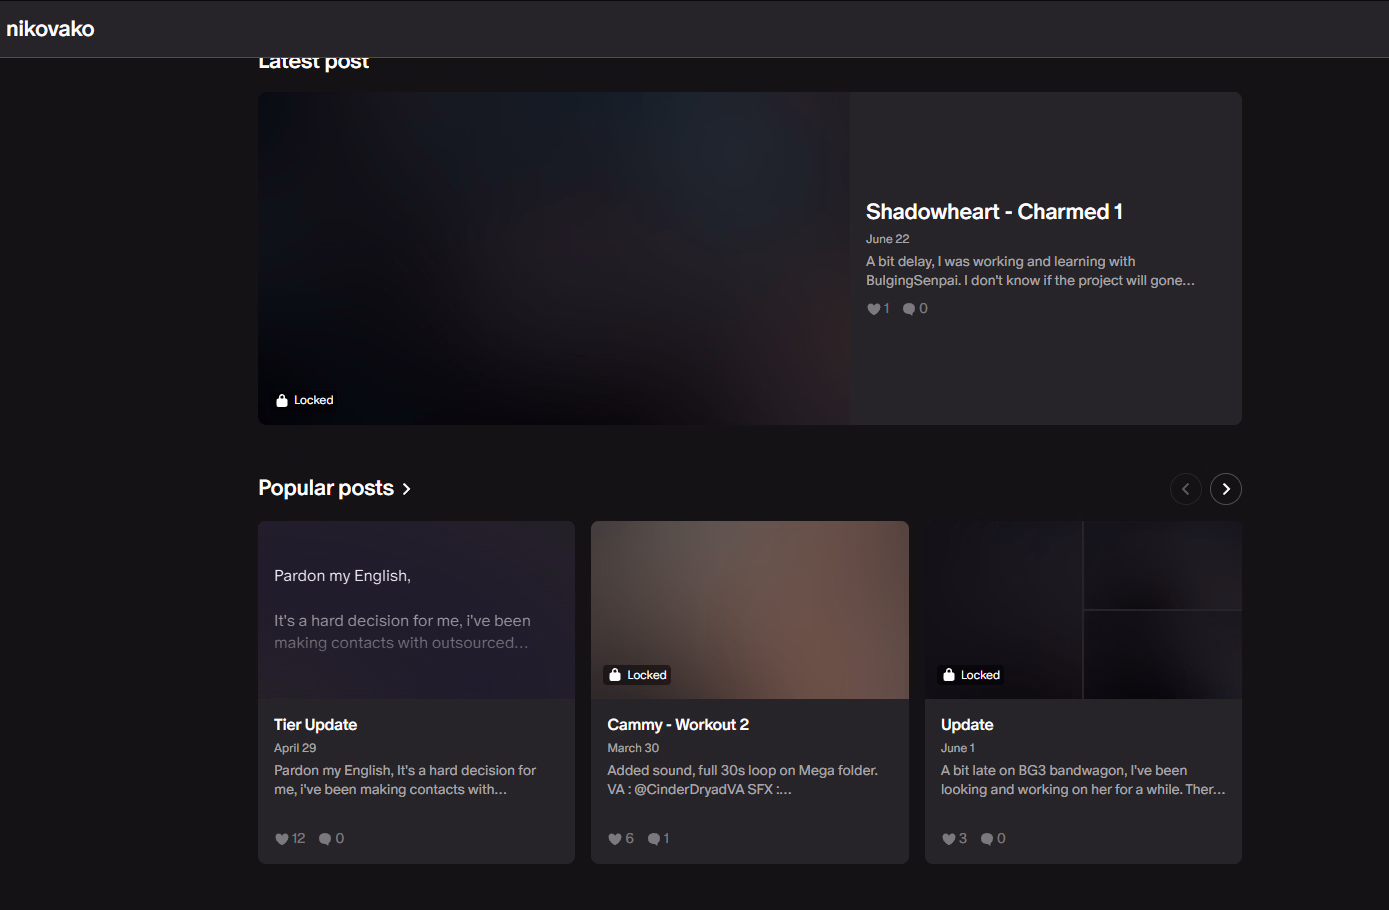Click the locked Cammy - Workout 2 thumbnail
This screenshot has width=1389, height=910.
[749, 600]
